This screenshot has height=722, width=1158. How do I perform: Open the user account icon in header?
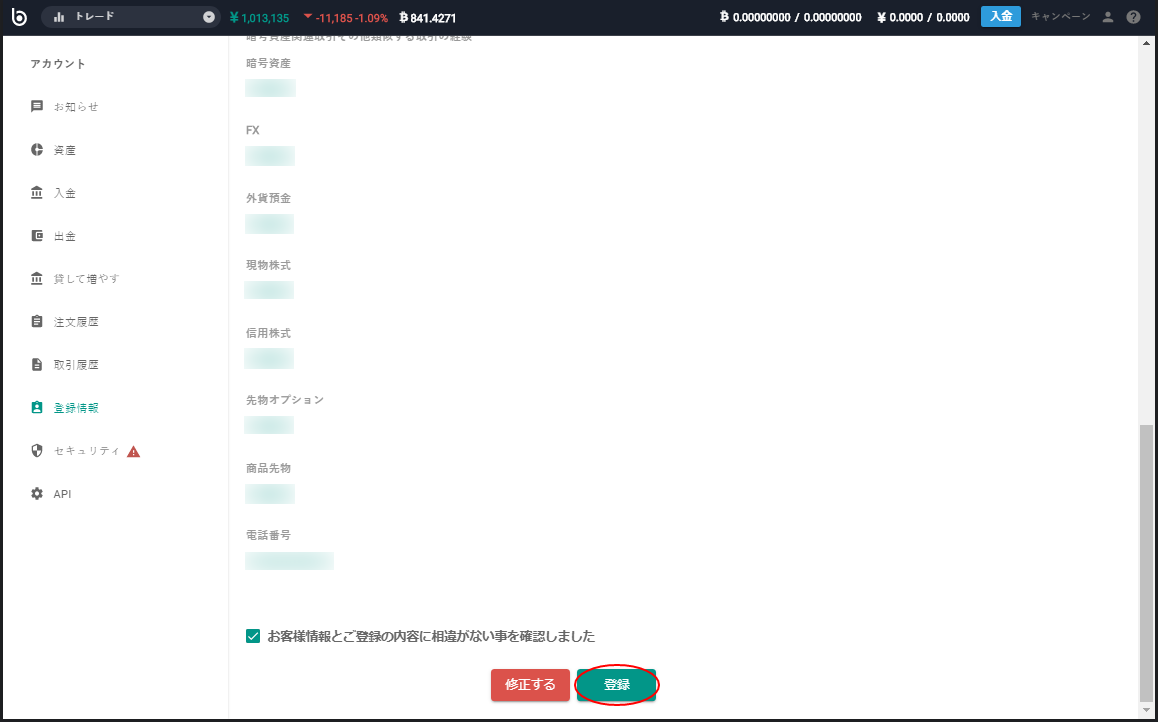click(1107, 17)
